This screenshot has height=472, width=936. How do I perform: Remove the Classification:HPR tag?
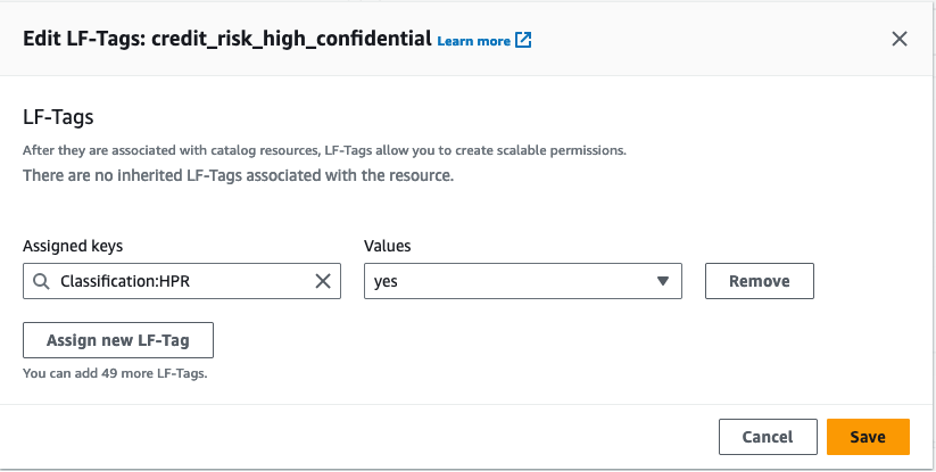(759, 282)
